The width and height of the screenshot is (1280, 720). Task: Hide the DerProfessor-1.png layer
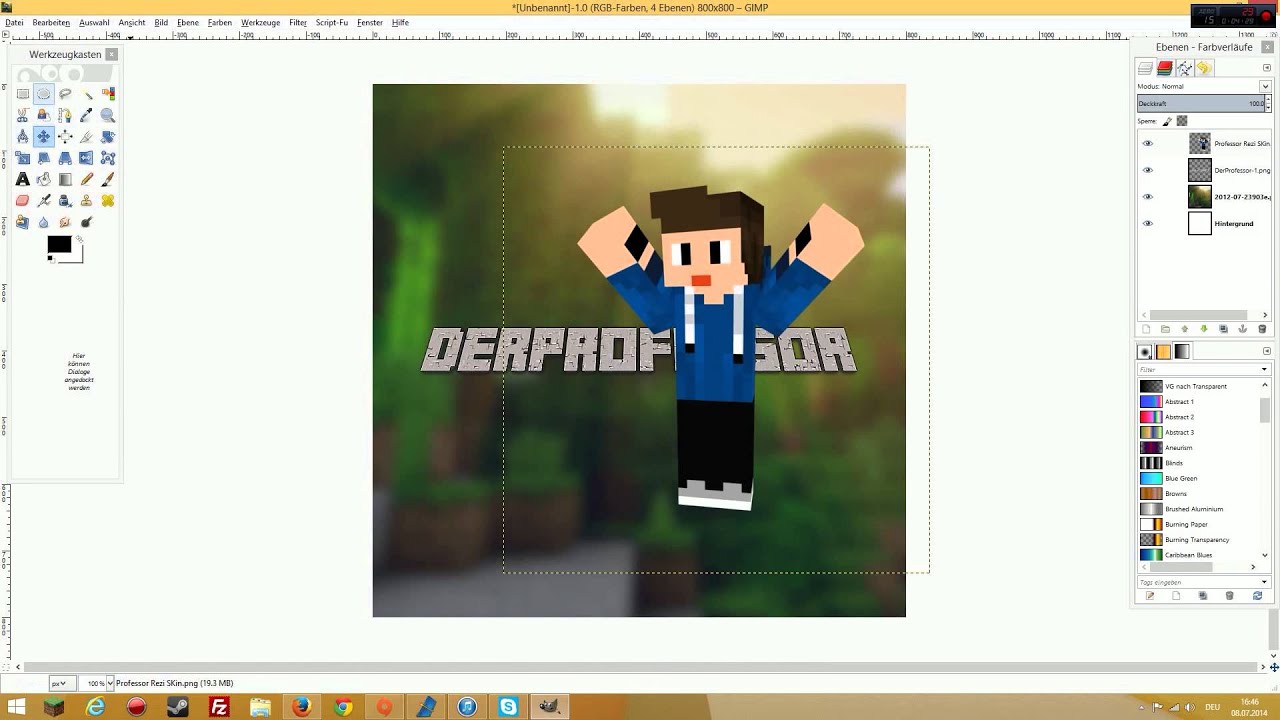click(x=1147, y=170)
